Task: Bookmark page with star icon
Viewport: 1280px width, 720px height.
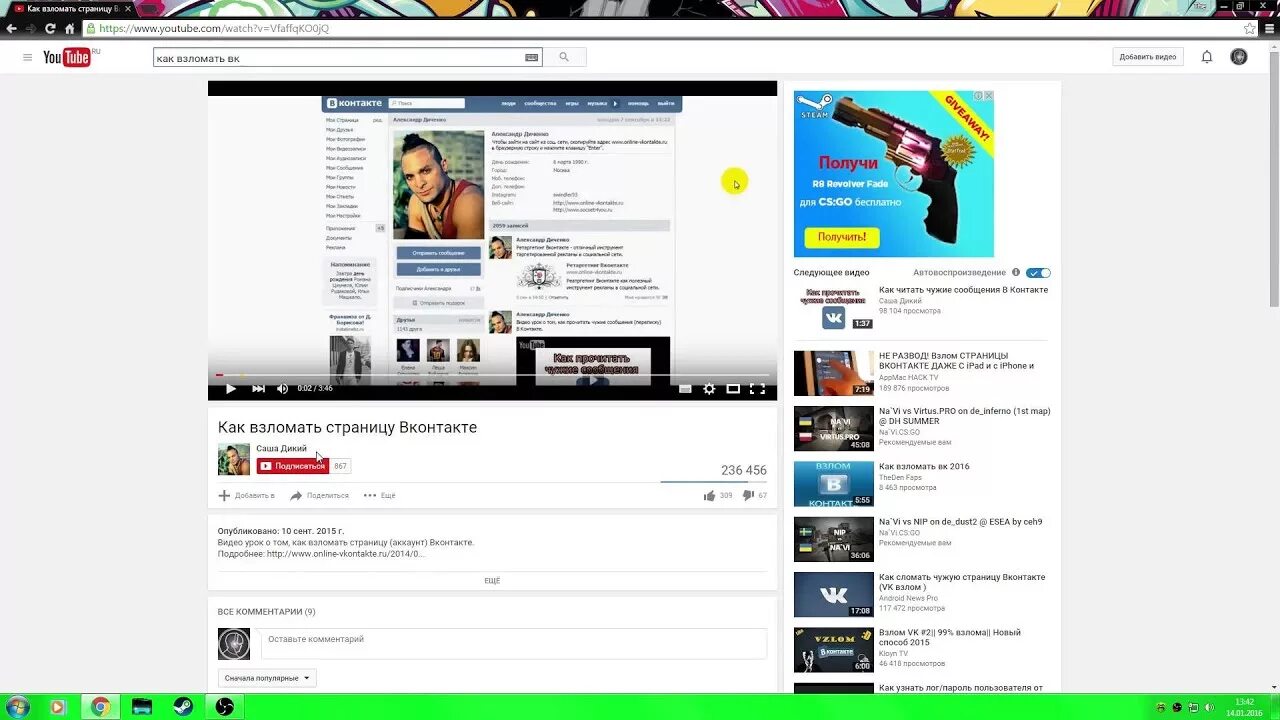Action: [x=1250, y=28]
